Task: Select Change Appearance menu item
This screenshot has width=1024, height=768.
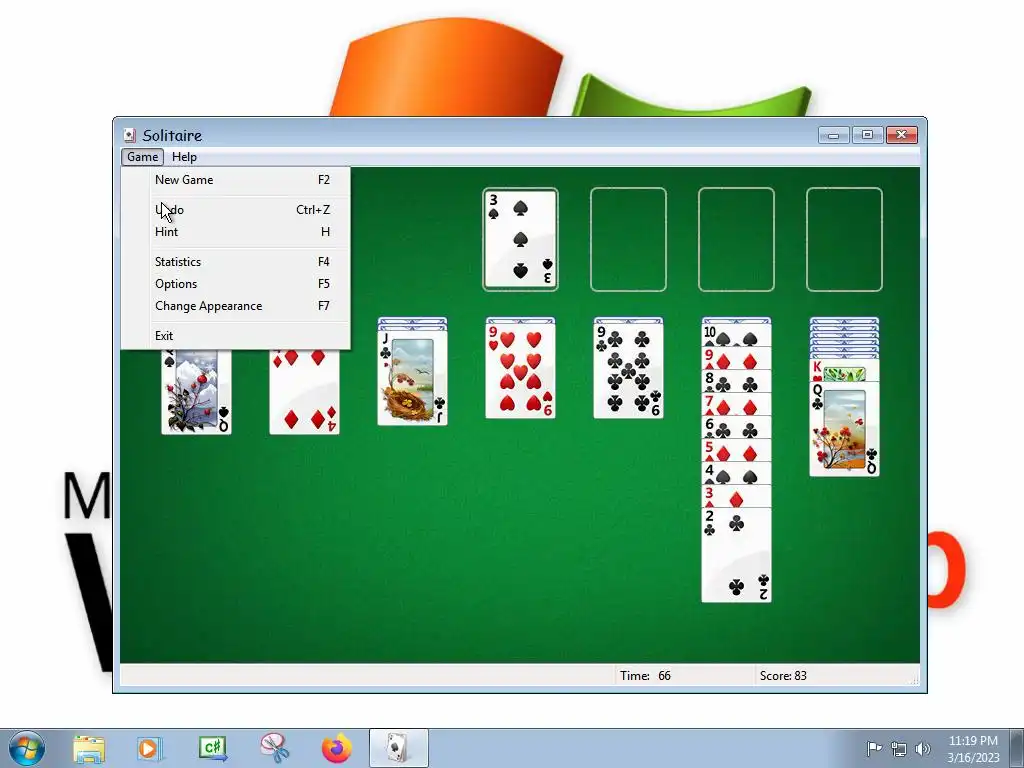Action: 242,306
